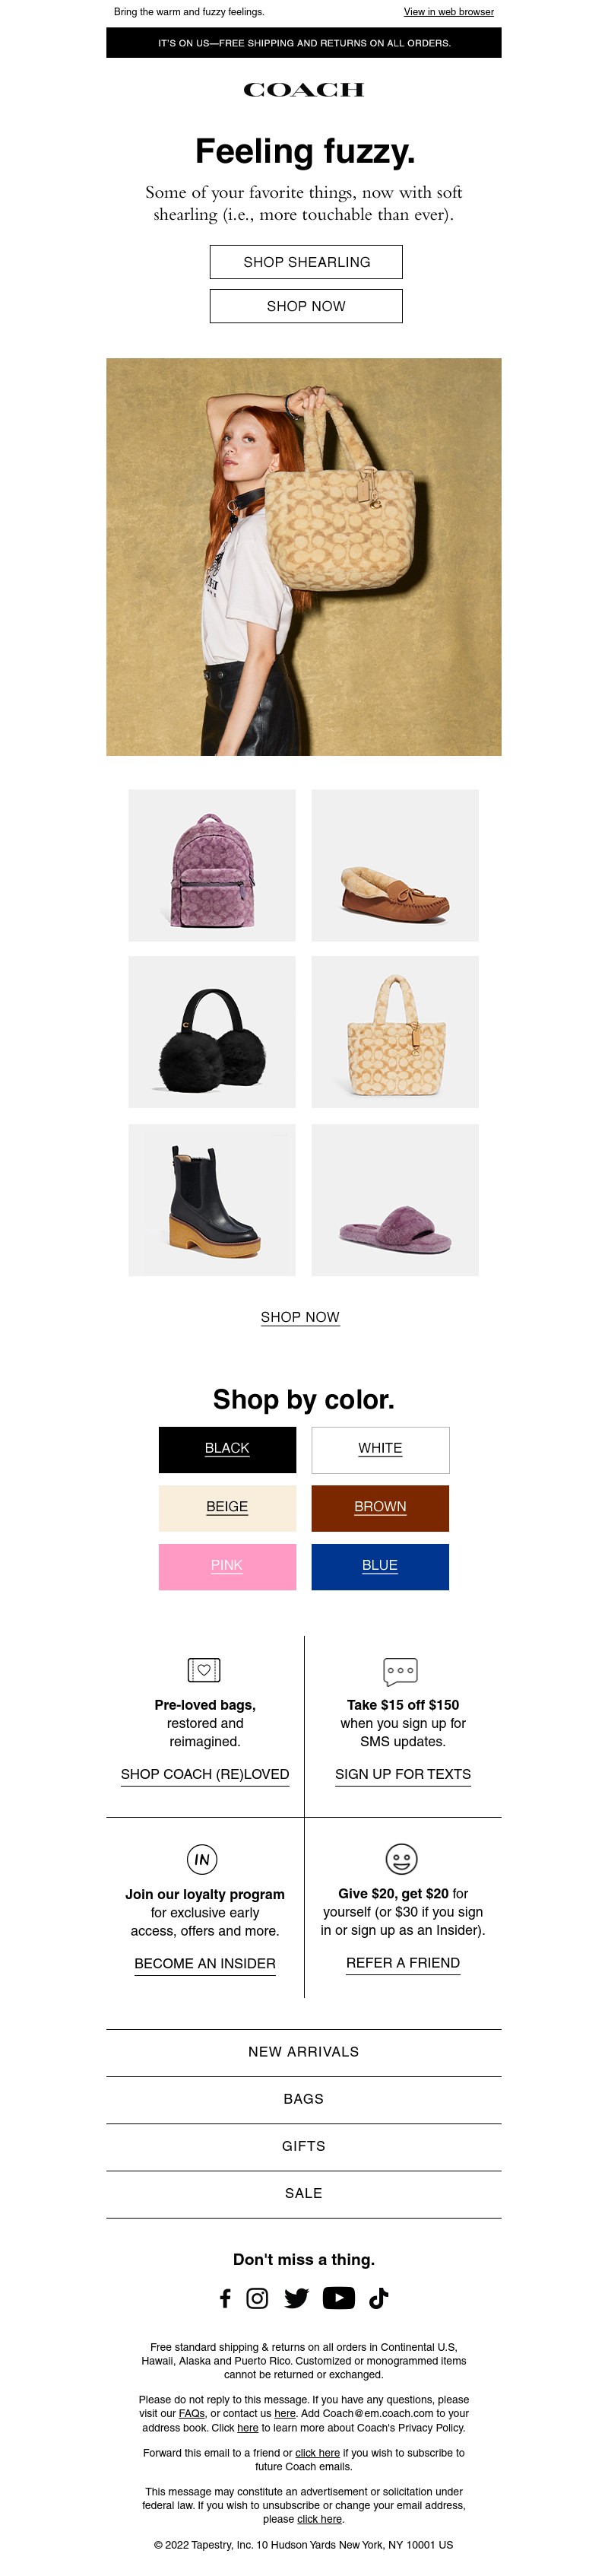Click the BECOME AN INSIDER link

coord(205,1963)
